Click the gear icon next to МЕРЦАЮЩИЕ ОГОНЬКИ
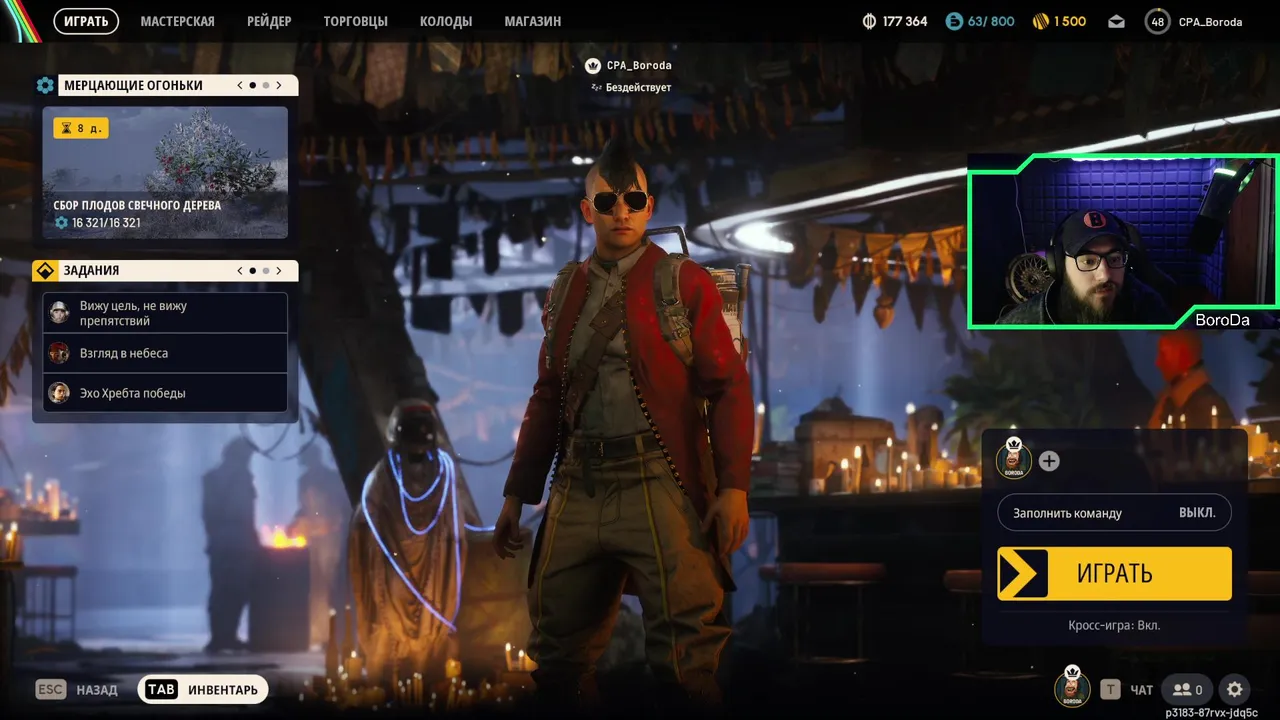Viewport: 1280px width, 720px height. 44,85
